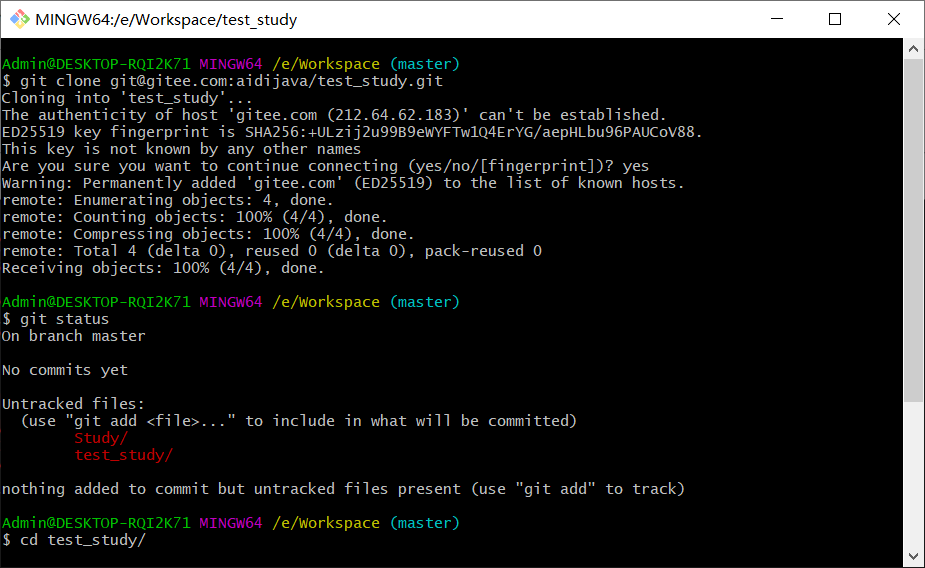Image resolution: width=925 pixels, height=568 pixels.
Task: Click the '$ cd test_study/' command line
Action: pyautogui.click(x=74, y=540)
